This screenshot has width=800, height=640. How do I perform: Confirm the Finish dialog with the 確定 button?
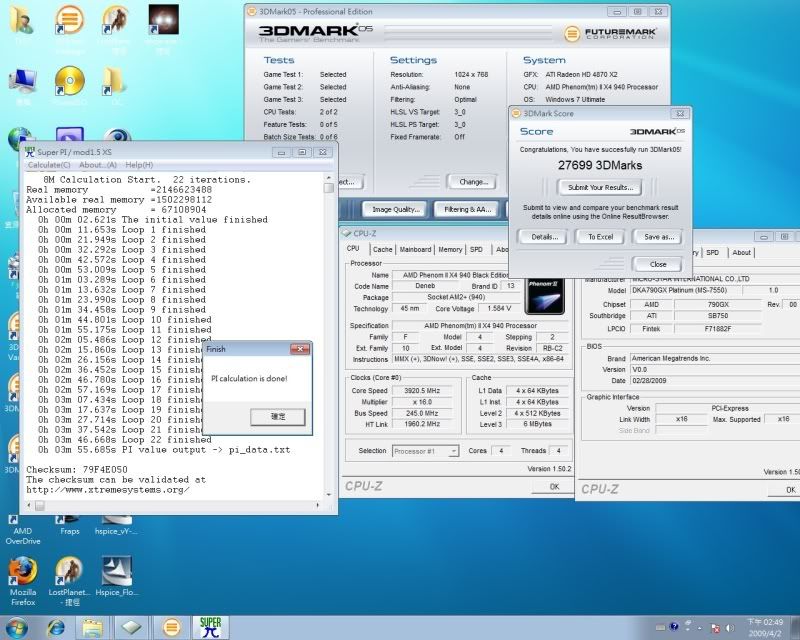click(278, 417)
